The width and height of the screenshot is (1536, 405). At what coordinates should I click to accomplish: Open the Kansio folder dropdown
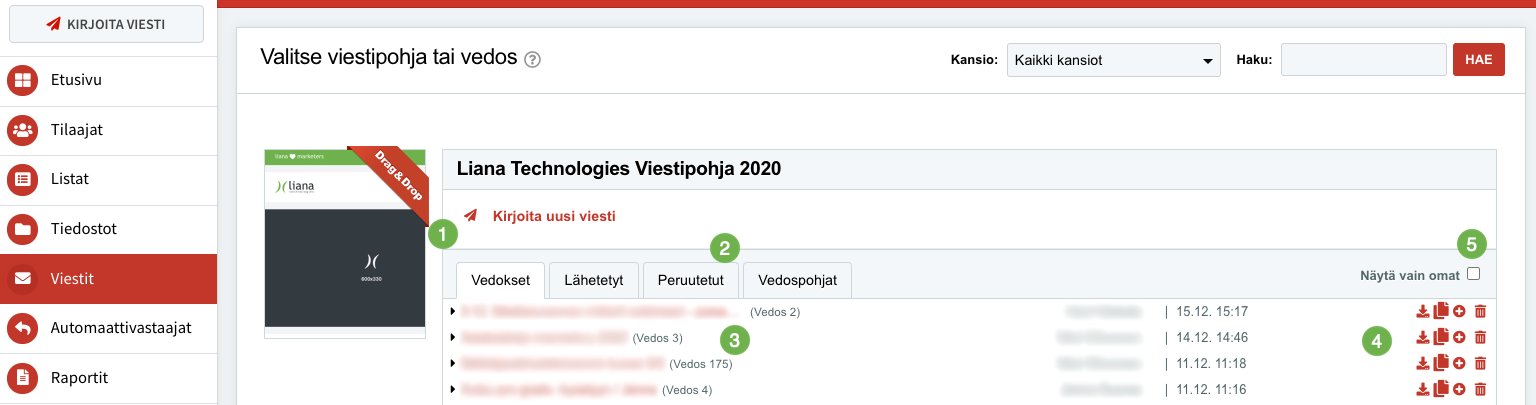click(x=1113, y=60)
